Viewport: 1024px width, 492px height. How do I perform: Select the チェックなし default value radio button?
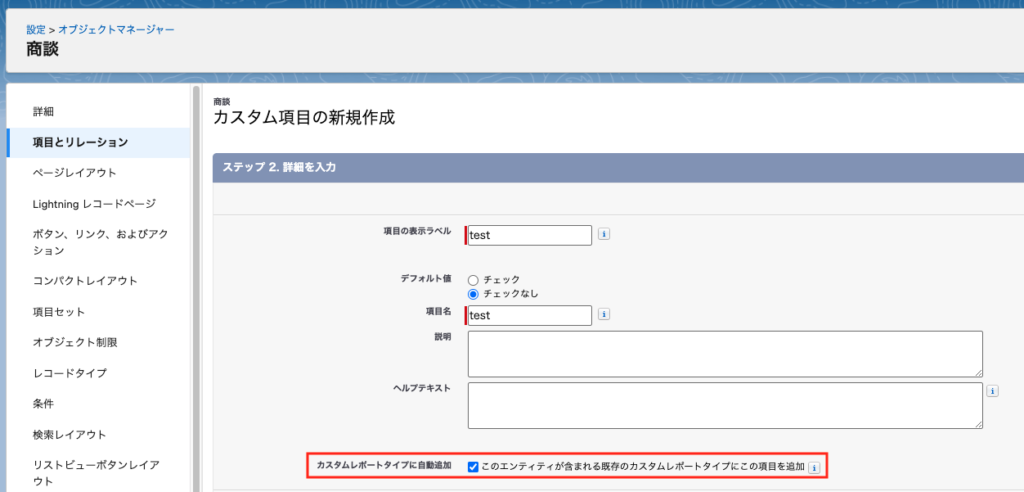[473, 294]
